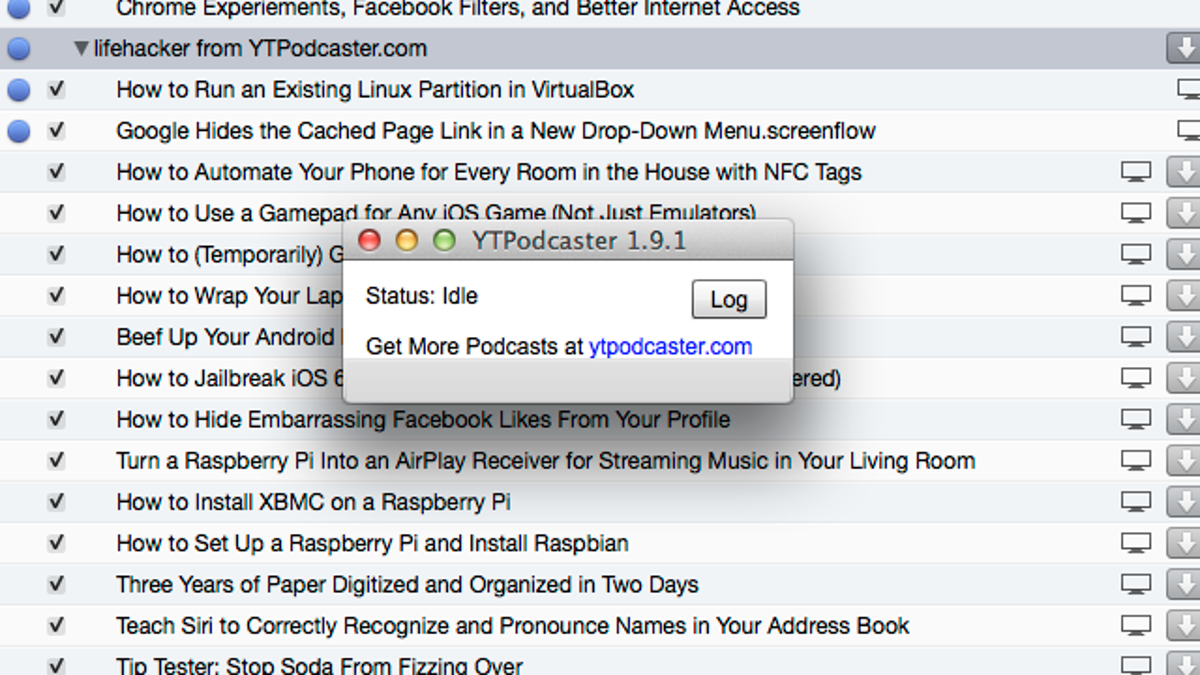Click video icon for Install XBMC on Raspberry Pi
1200x675 pixels.
(1136, 502)
